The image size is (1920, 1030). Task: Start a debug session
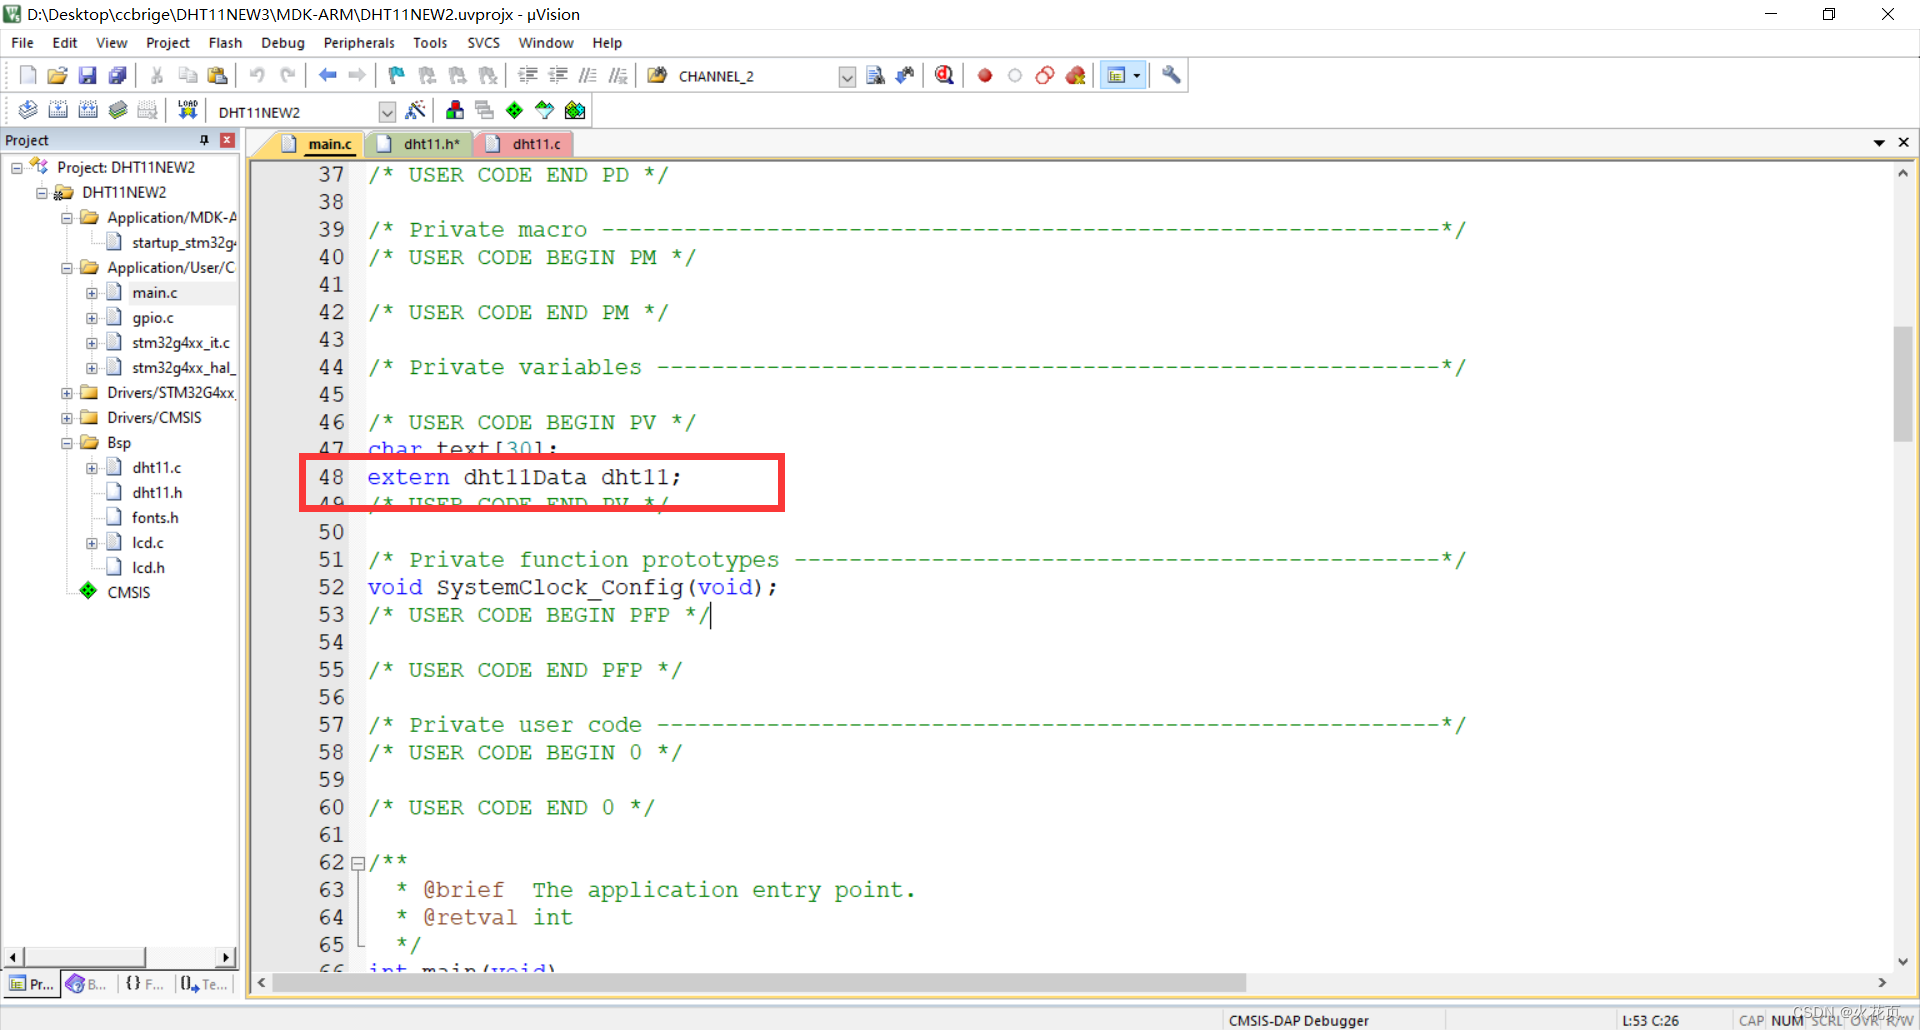944,75
